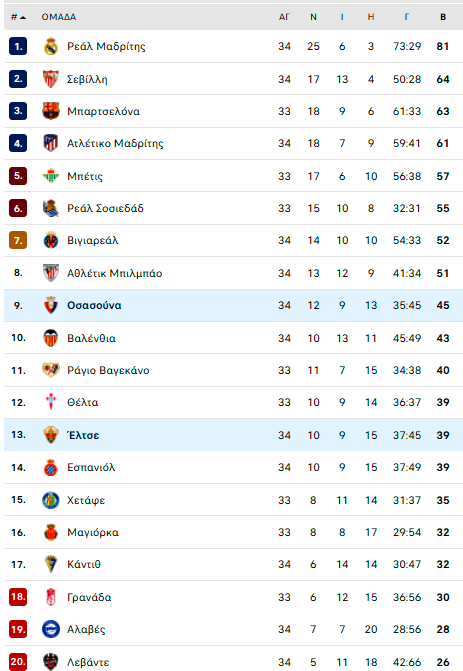Image resolution: width=463 pixels, height=671 pixels.
Task: Open the Ρεάλ Σοσιεδάδ team page
Action: click(x=105, y=208)
